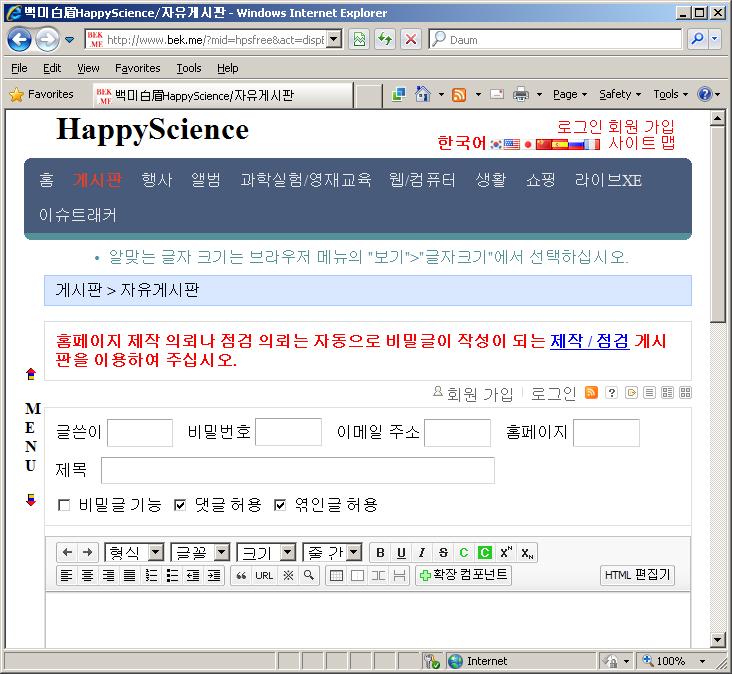The image size is (732, 674).
Task: Open the 과학실험/영재교육 navigation item
Action: click(x=306, y=180)
